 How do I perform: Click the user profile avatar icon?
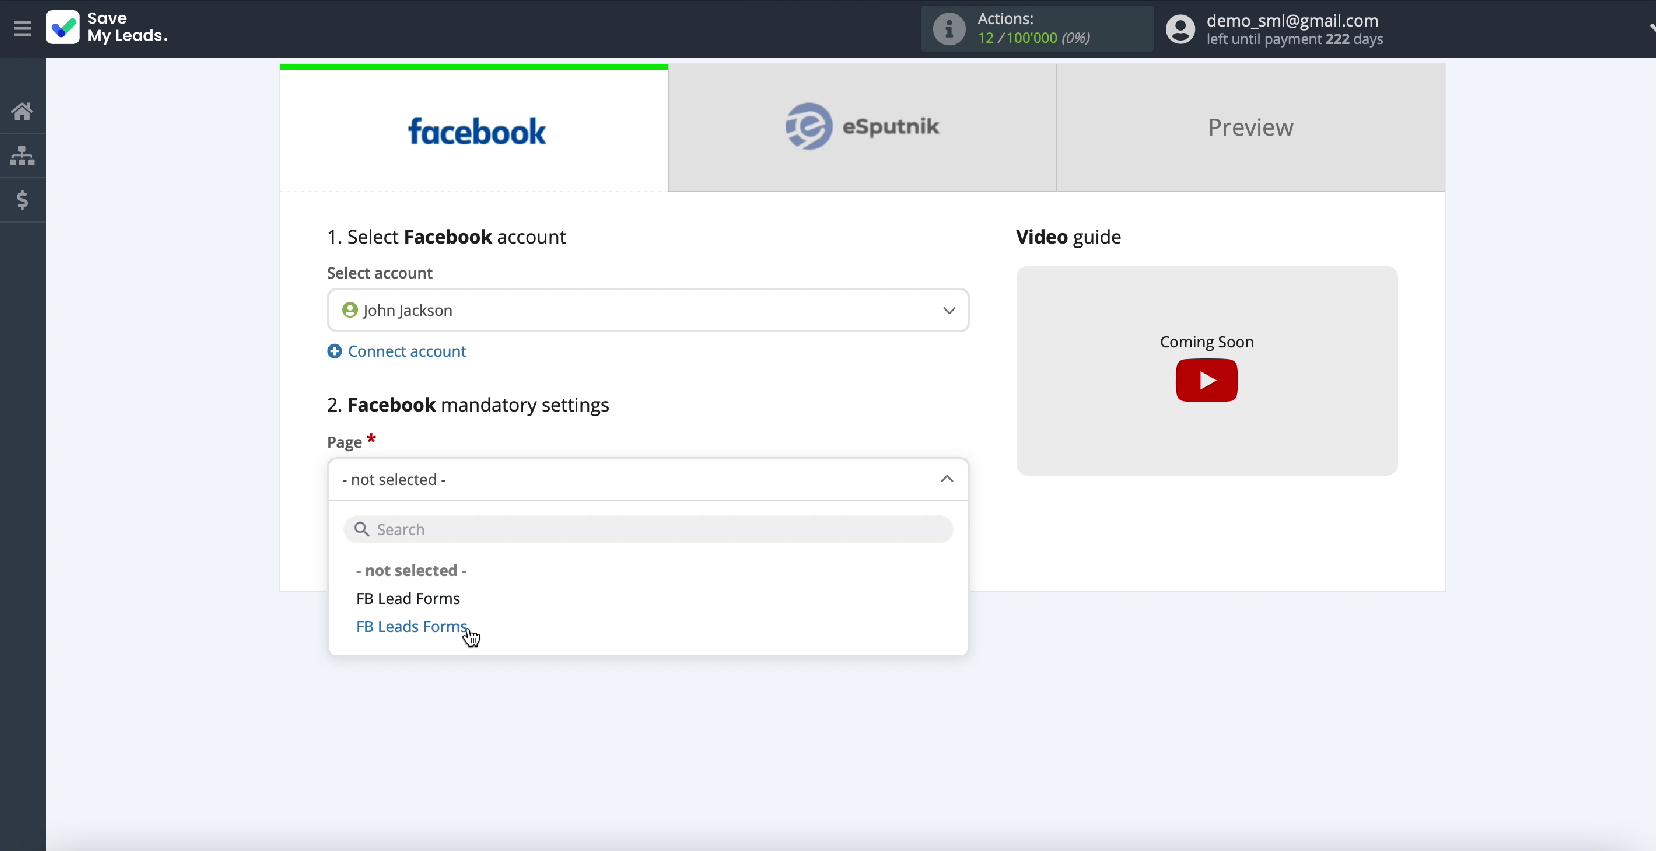(x=1180, y=29)
